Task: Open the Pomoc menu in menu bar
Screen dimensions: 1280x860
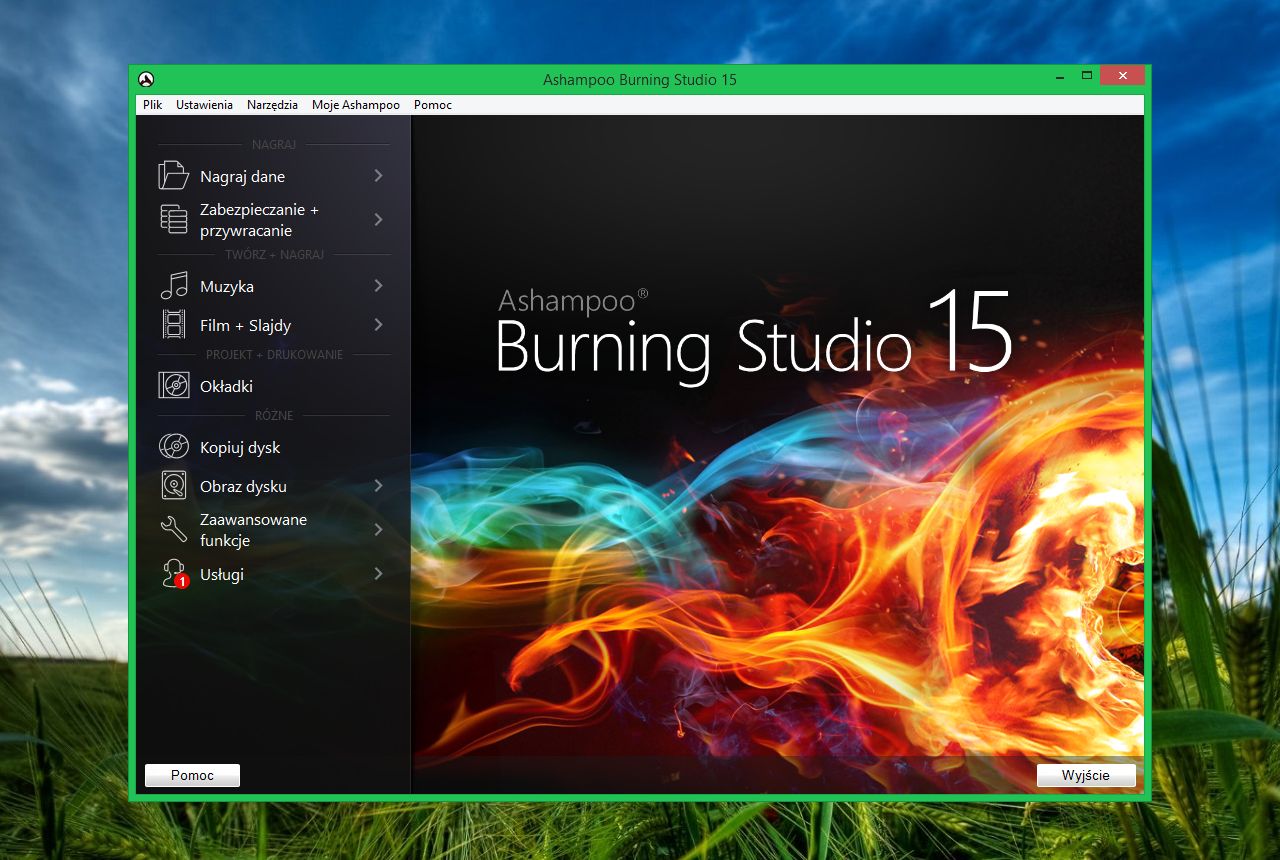Action: click(x=433, y=105)
